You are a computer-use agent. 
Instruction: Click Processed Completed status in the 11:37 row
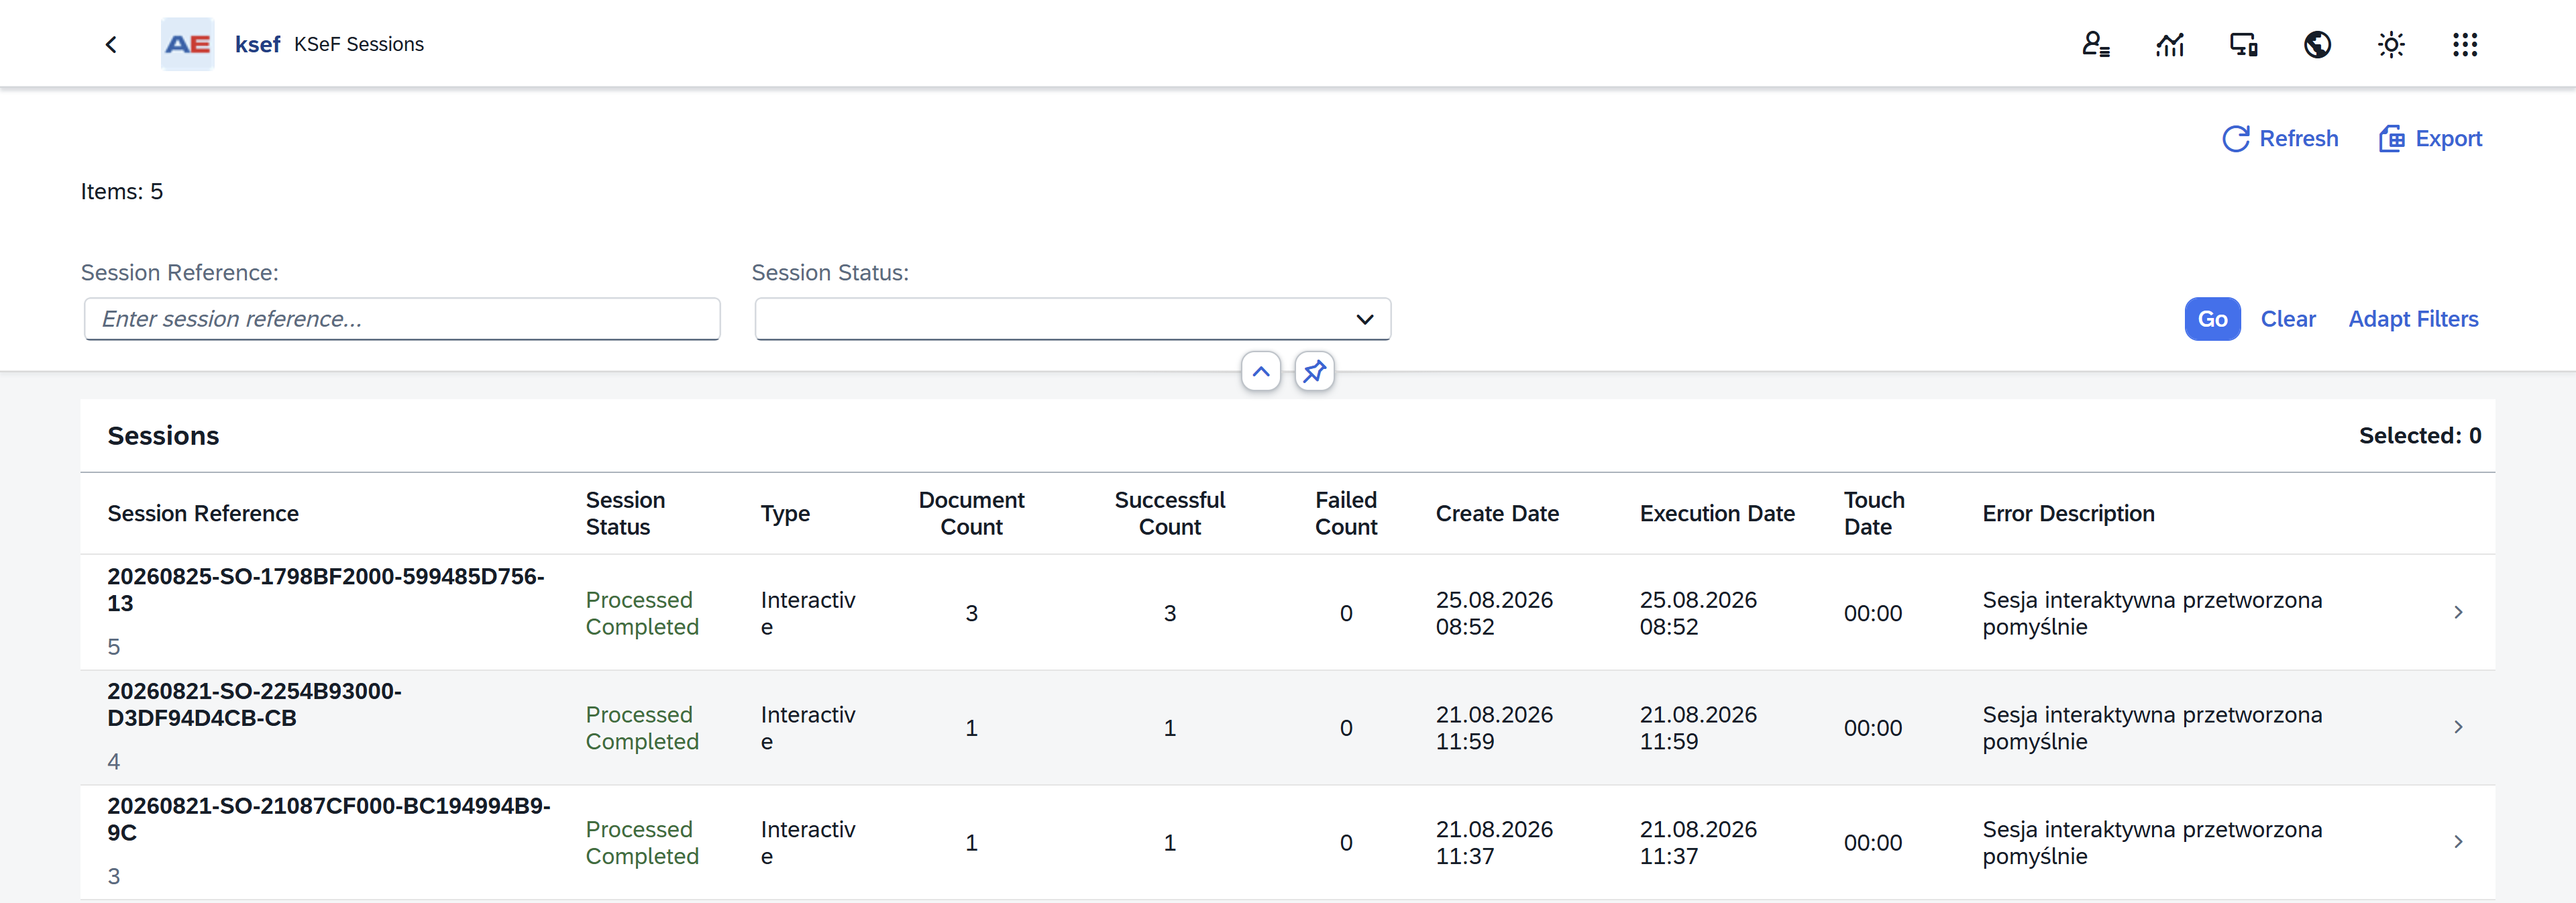coord(642,843)
